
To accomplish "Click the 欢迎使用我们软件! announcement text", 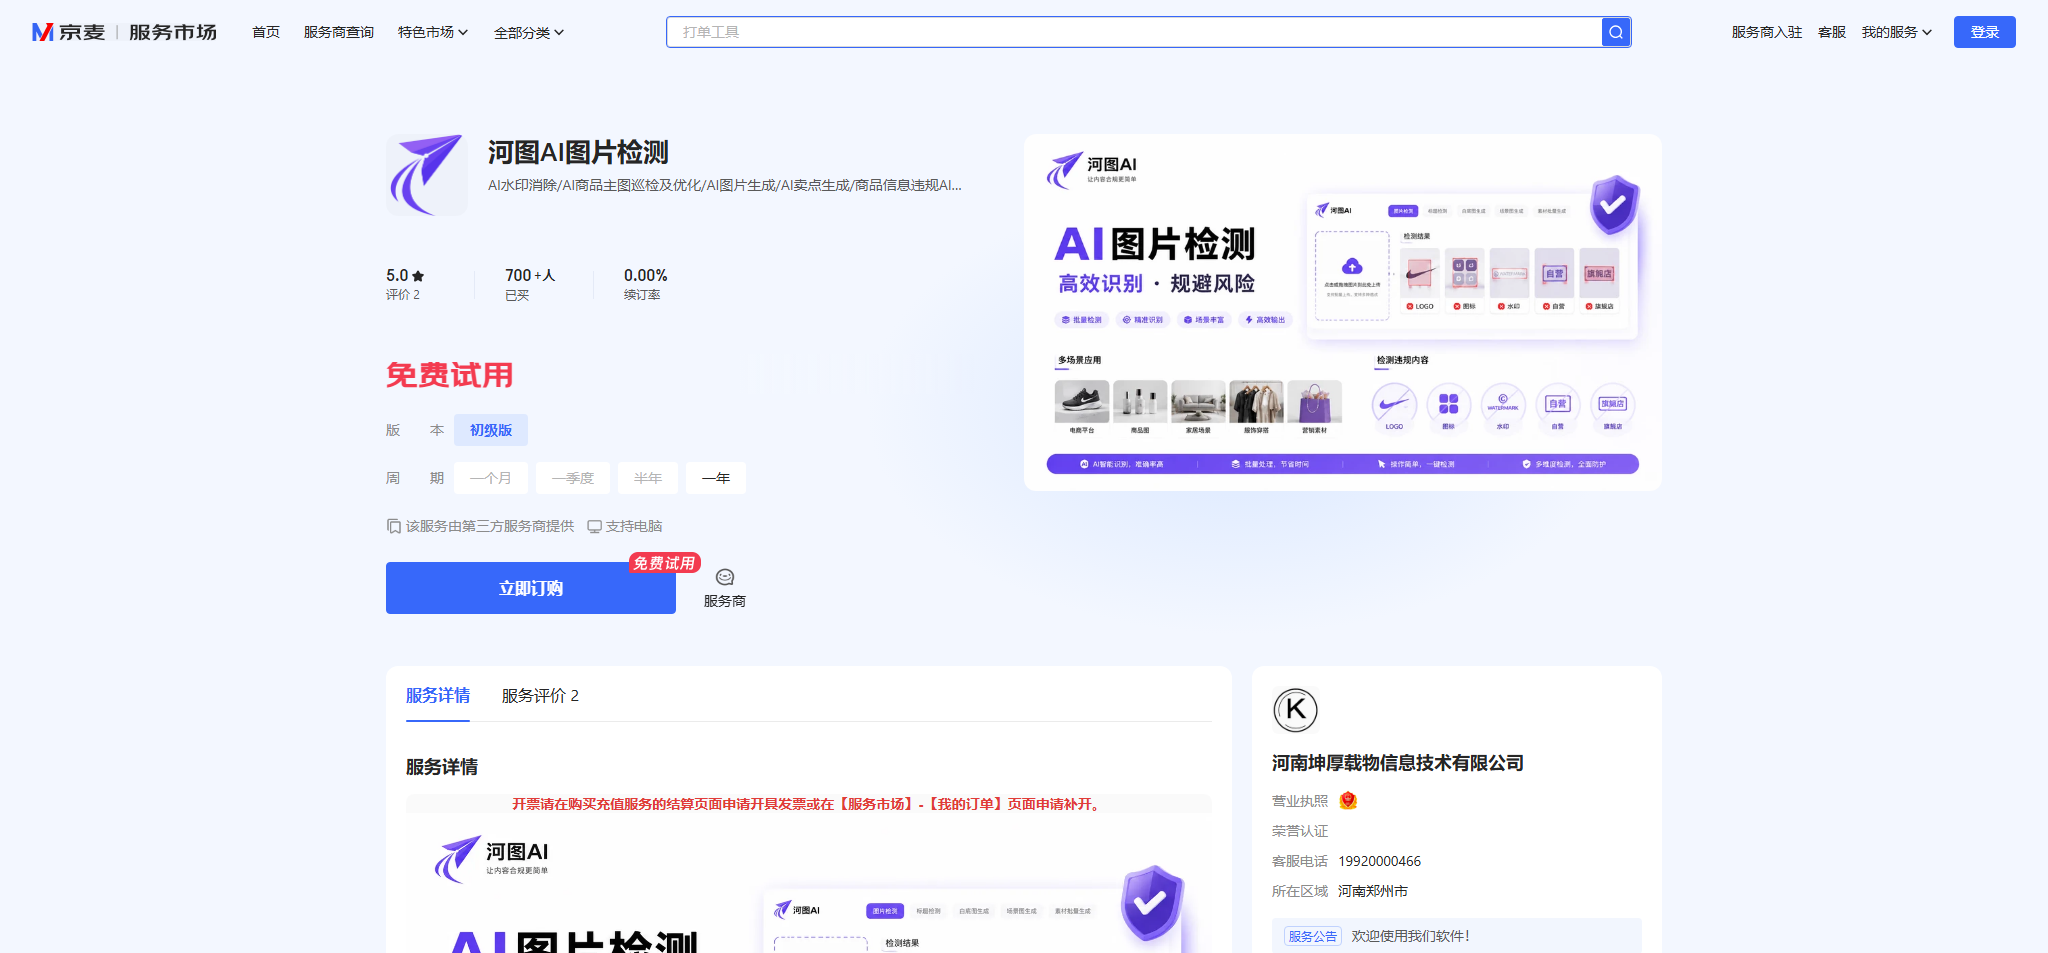I will (x=1411, y=936).
